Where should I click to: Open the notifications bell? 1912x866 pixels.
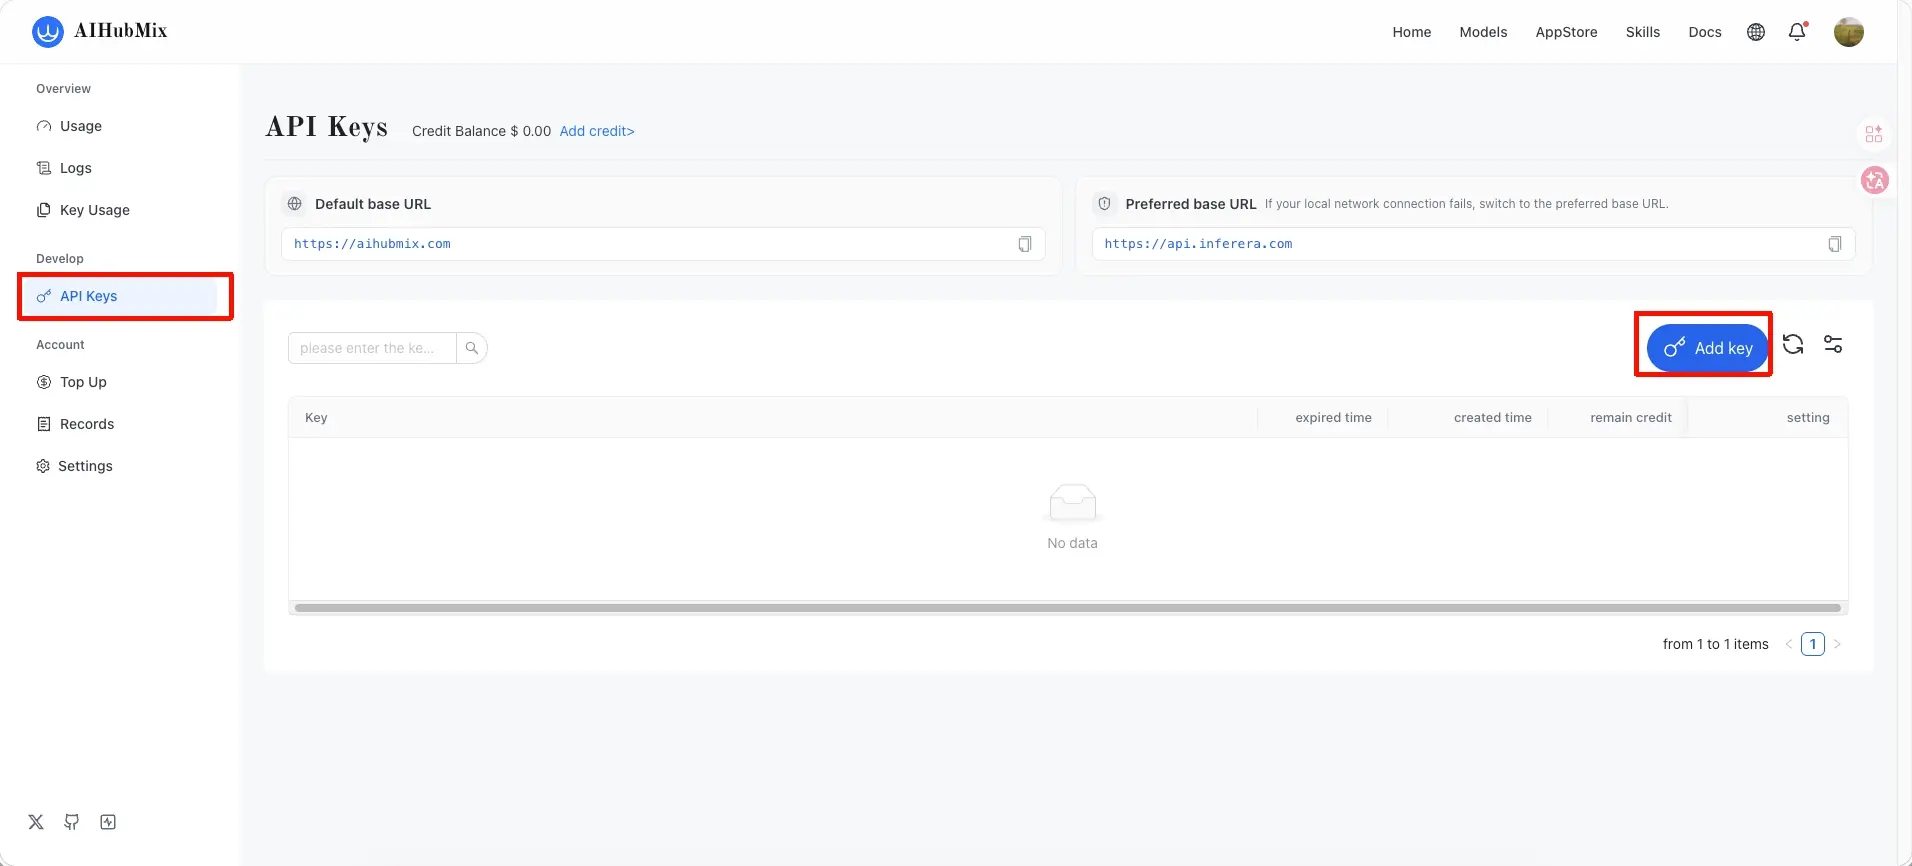coord(1797,32)
